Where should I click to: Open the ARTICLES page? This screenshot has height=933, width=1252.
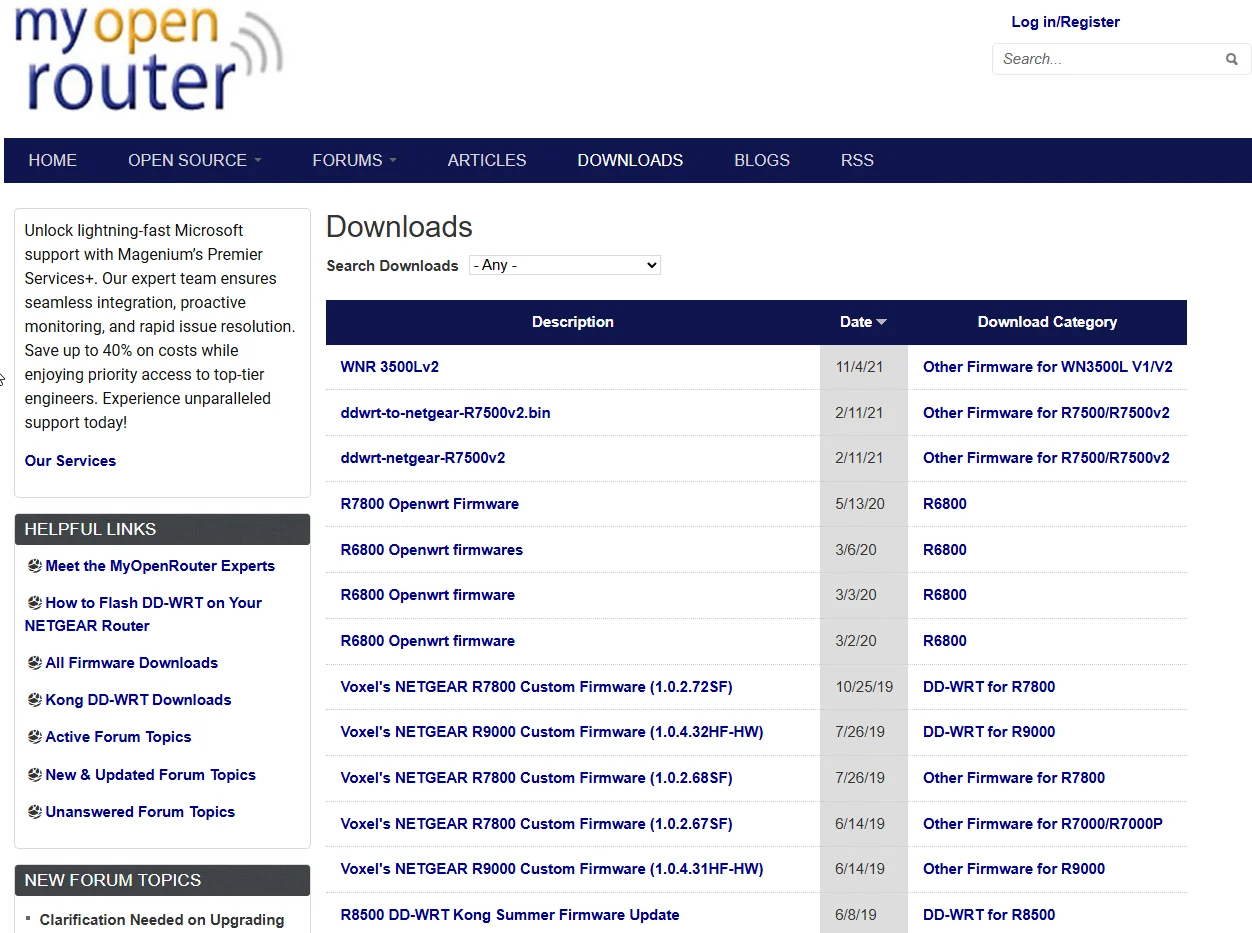point(487,160)
